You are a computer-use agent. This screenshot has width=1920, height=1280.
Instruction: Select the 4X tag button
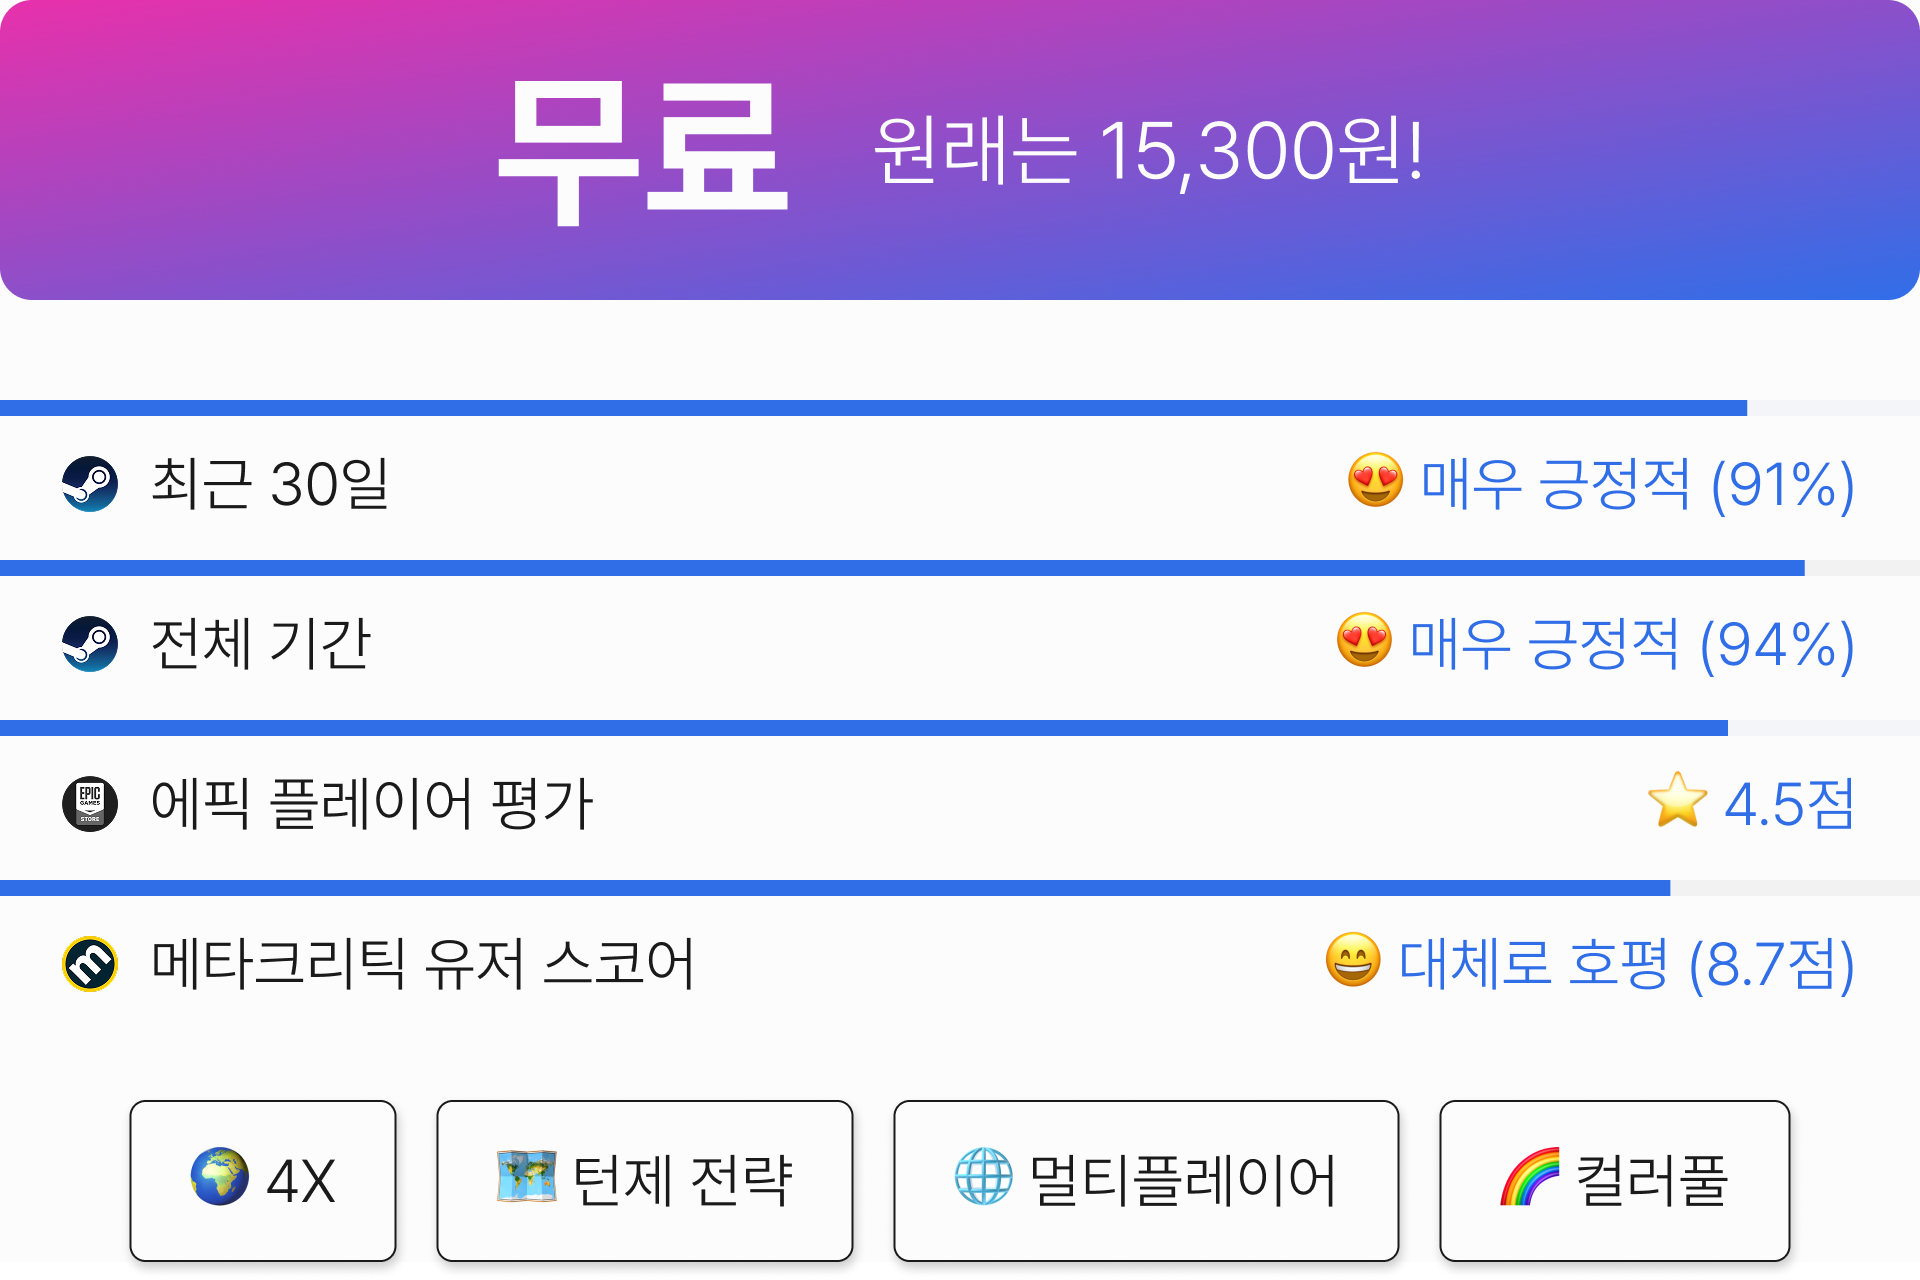pos(263,1181)
